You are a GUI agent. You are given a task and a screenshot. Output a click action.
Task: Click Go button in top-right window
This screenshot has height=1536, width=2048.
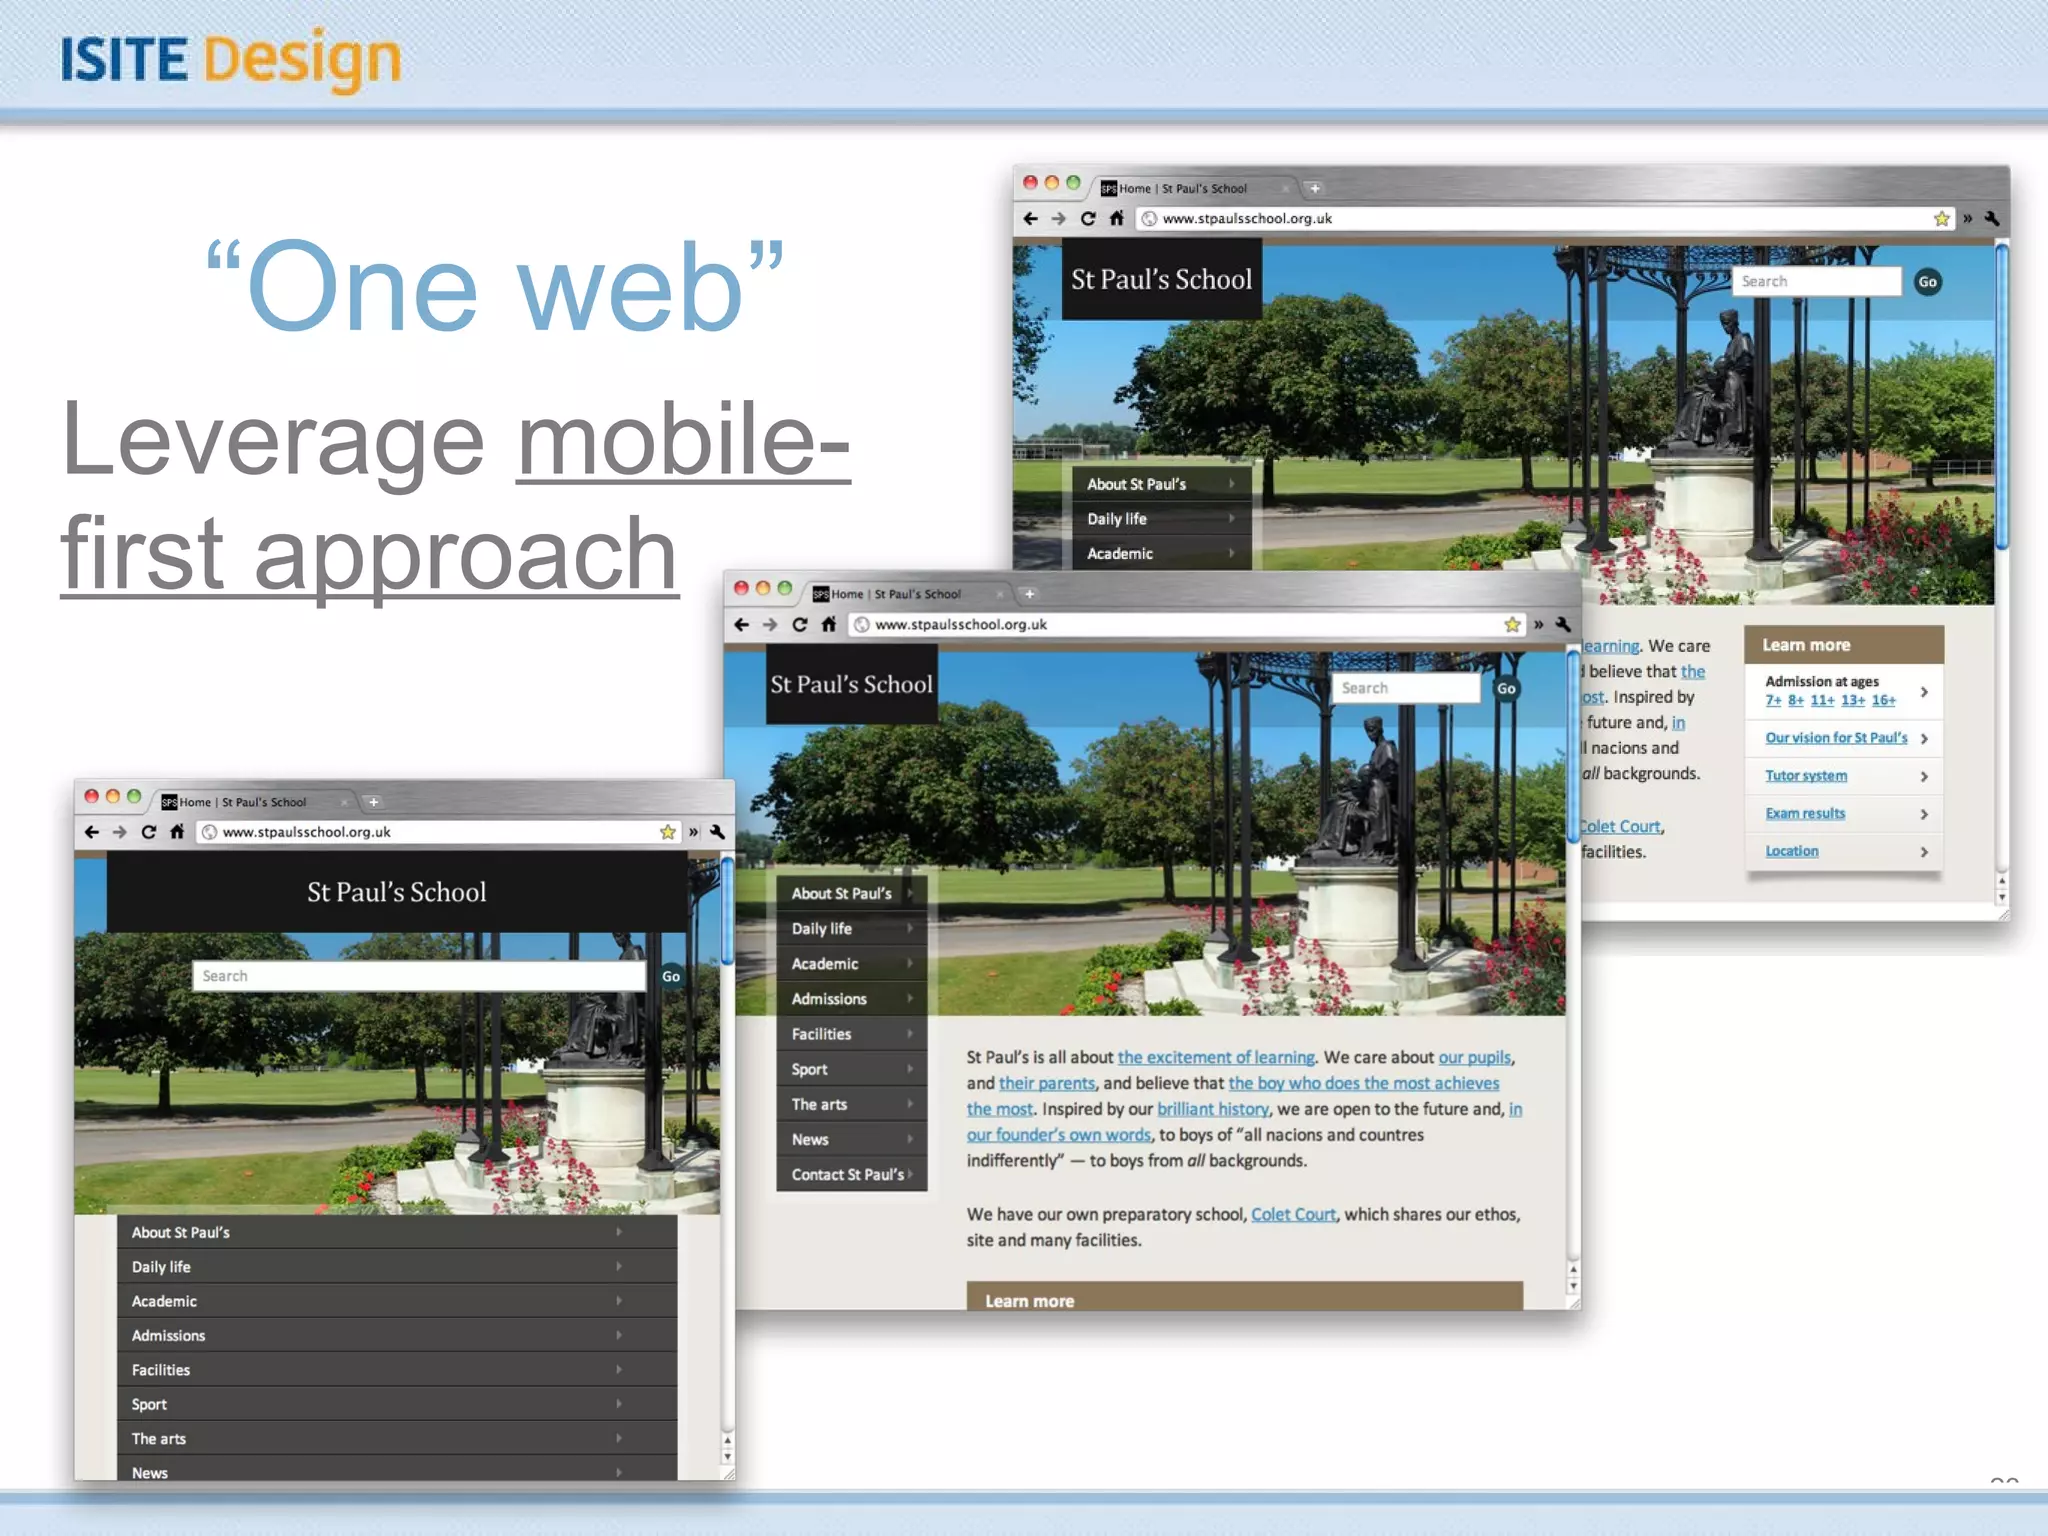coord(1927,282)
